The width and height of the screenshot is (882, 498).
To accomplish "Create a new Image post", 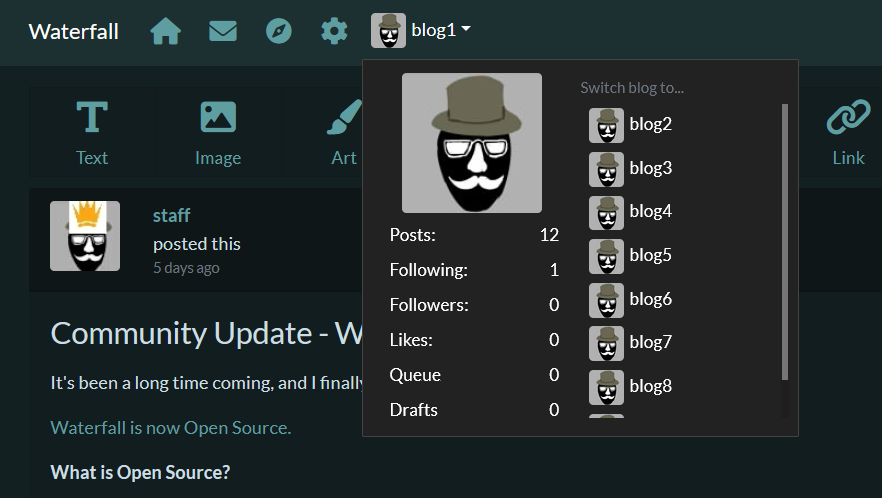I will coord(218,133).
